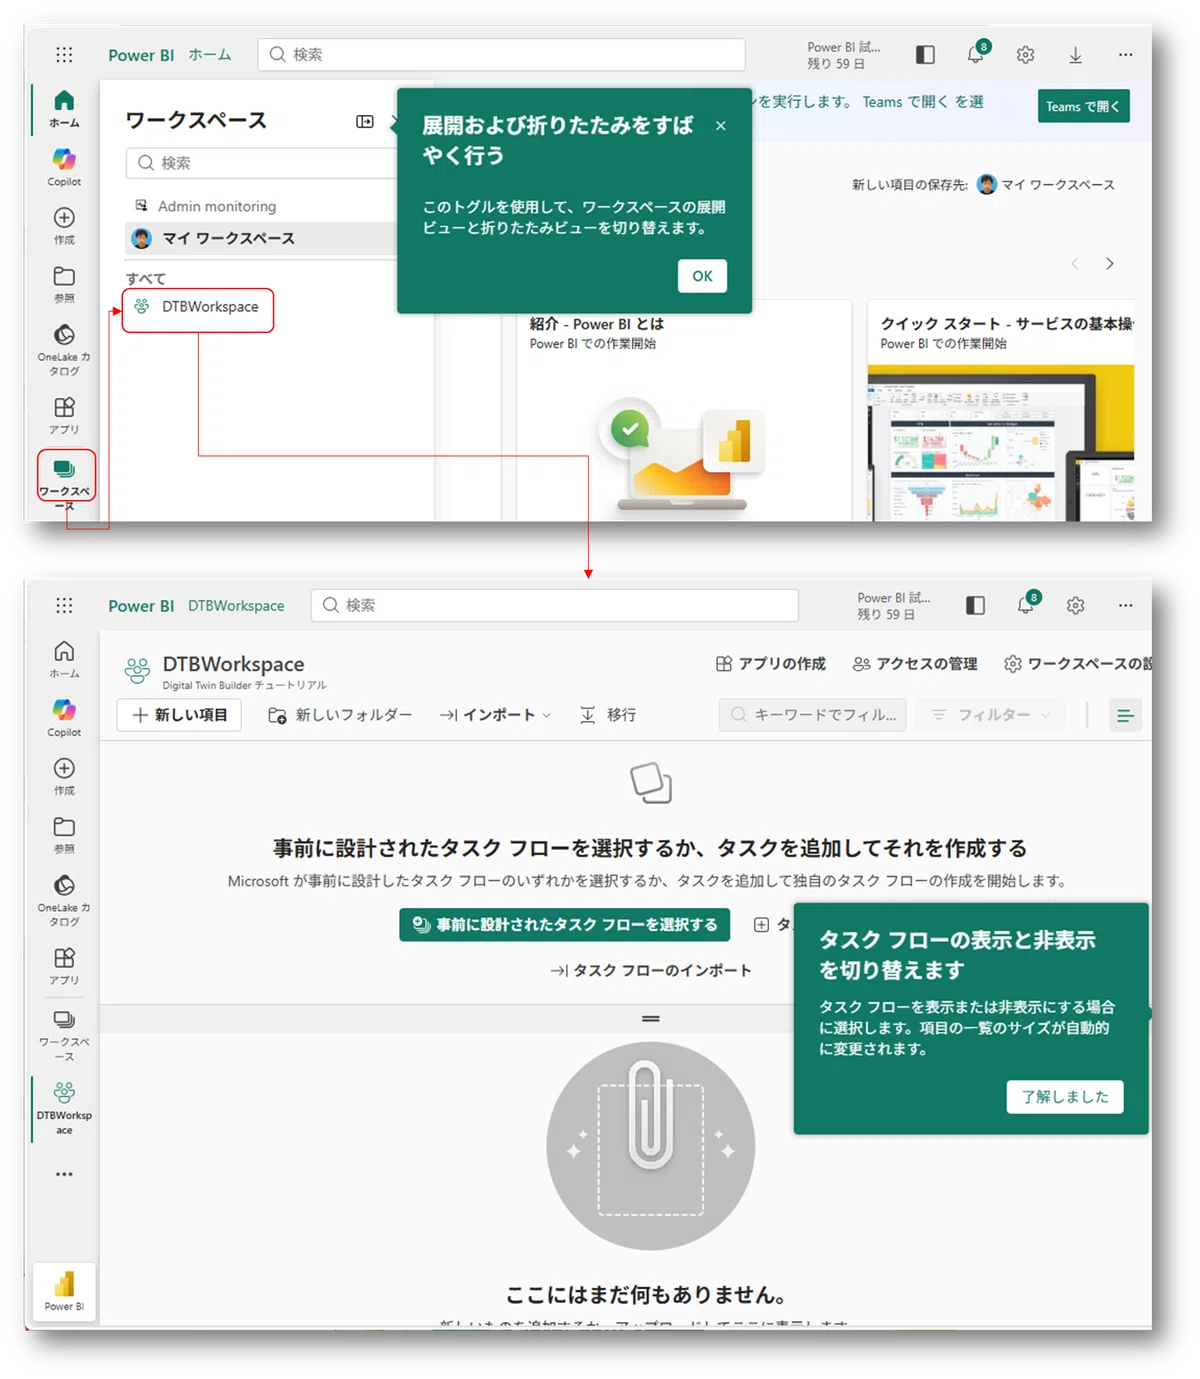1200x1379 pixels.
Task: Click workspace pane search field
Action: tap(262, 163)
